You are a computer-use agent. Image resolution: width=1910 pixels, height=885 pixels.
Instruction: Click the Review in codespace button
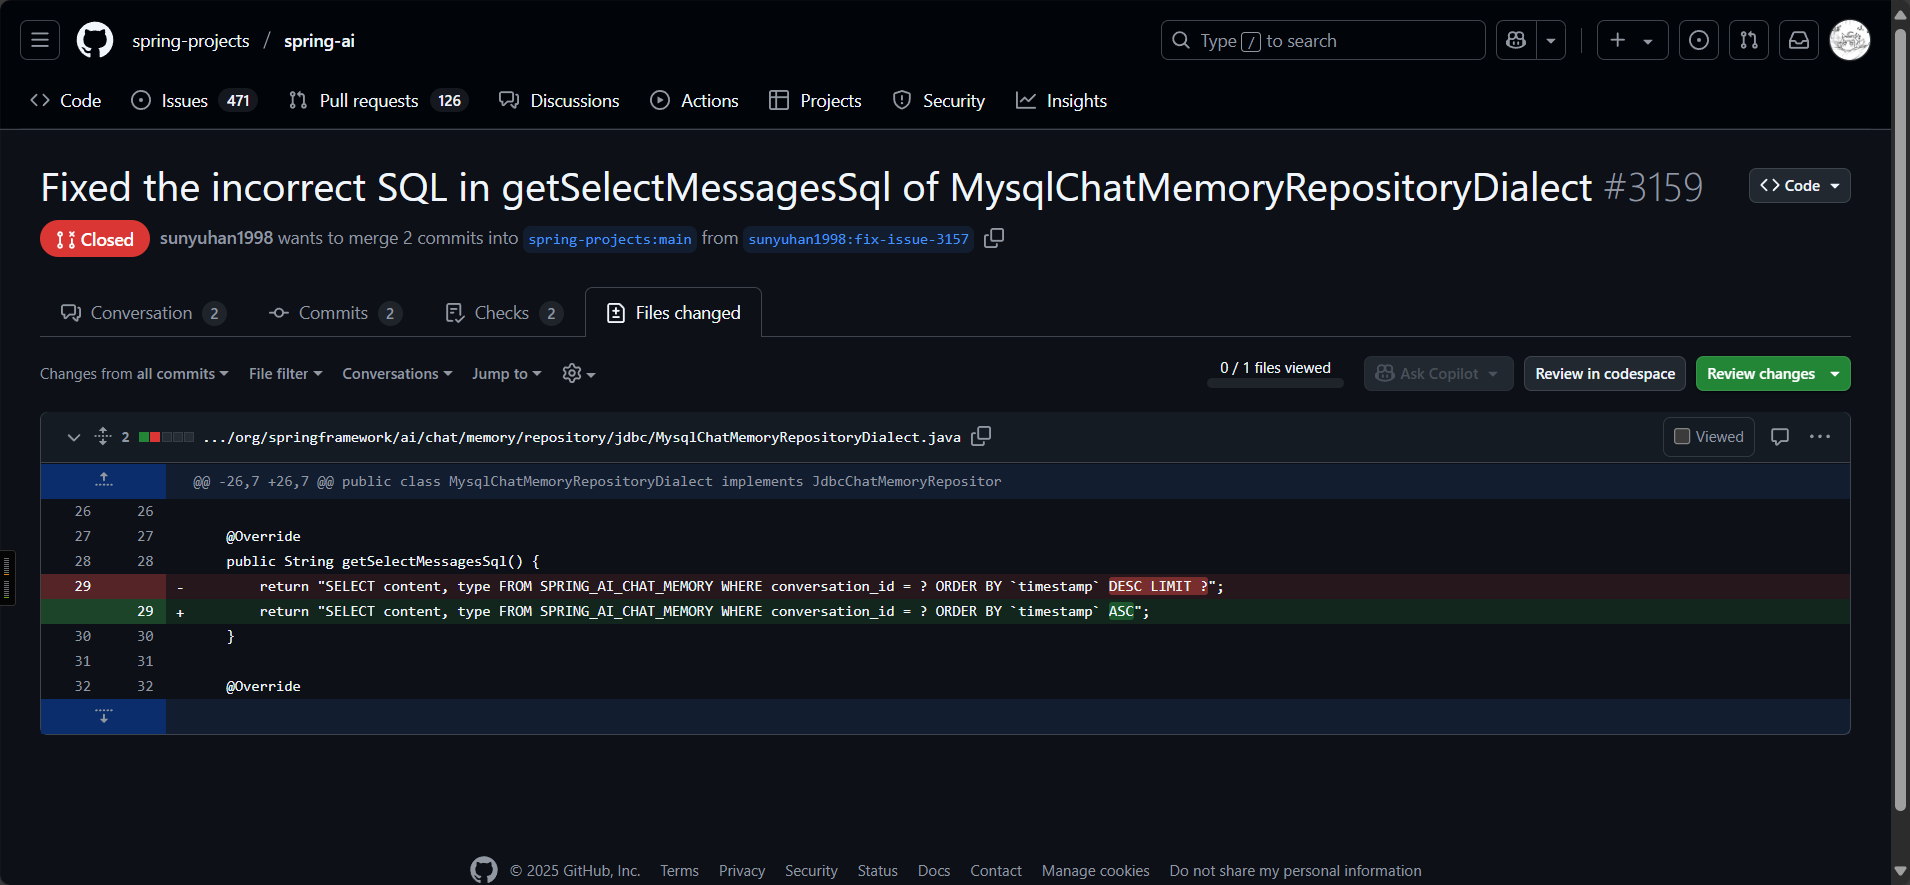coord(1604,373)
